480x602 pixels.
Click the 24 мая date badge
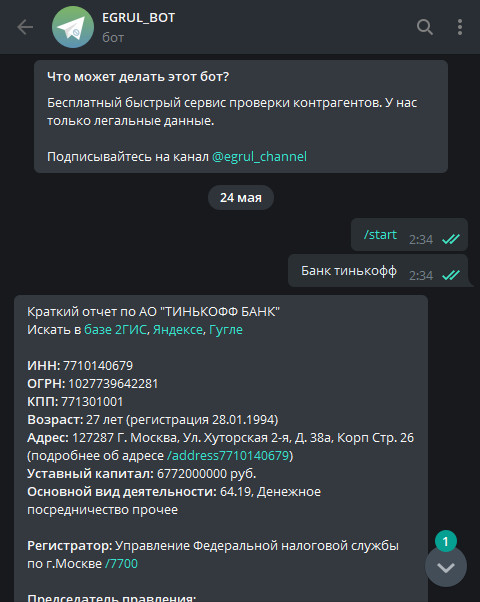241,198
